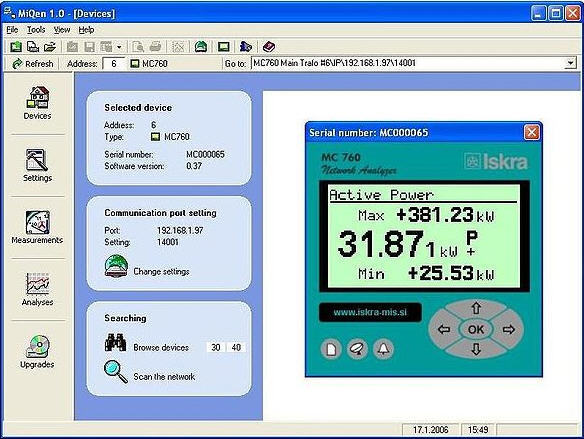Click the Address input field
Image resolution: width=584 pixels, height=439 pixels.
[x=114, y=64]
